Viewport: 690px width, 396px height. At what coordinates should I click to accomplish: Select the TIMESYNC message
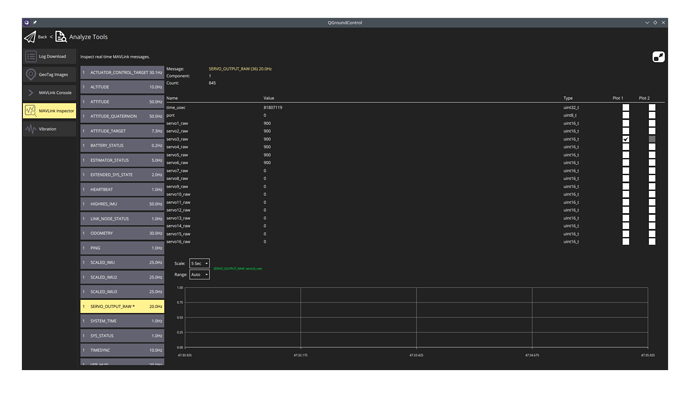coord(122,350)
